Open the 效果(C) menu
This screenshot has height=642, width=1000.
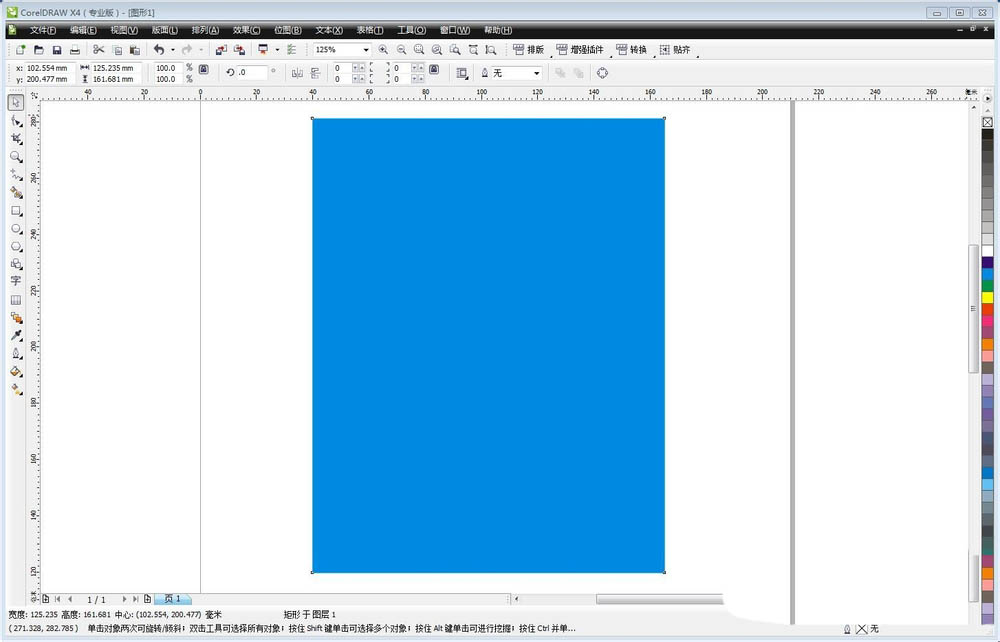246,31
